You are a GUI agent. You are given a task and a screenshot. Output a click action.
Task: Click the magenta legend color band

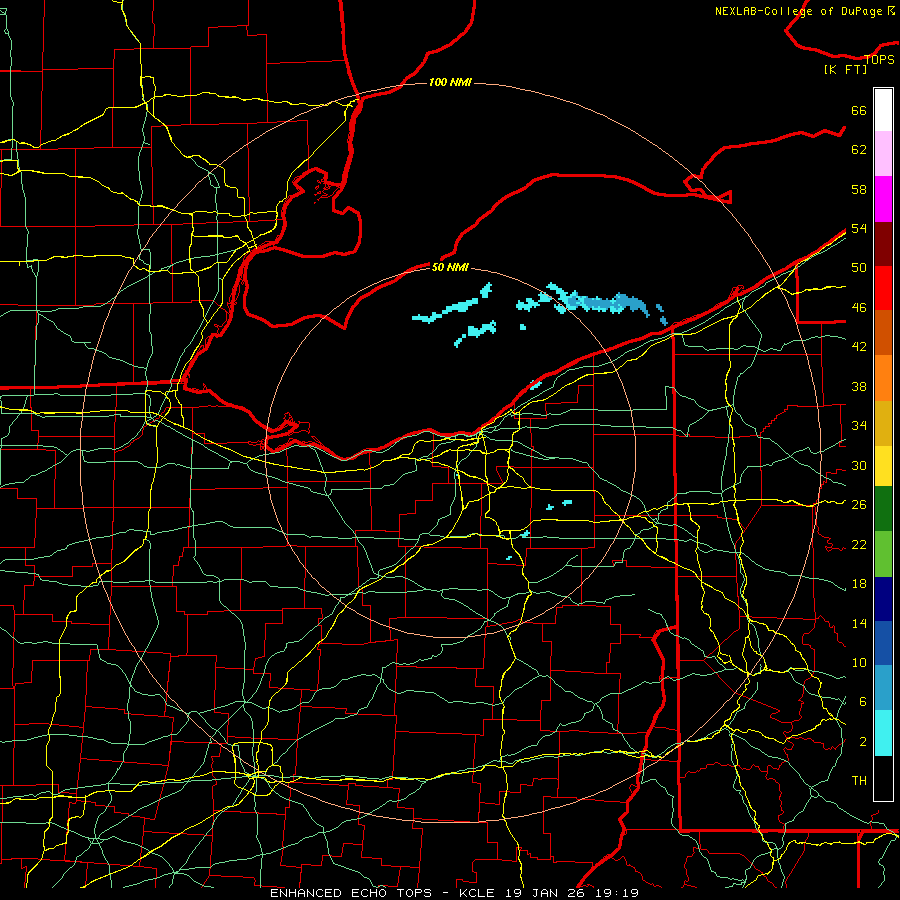coord(883,199)
